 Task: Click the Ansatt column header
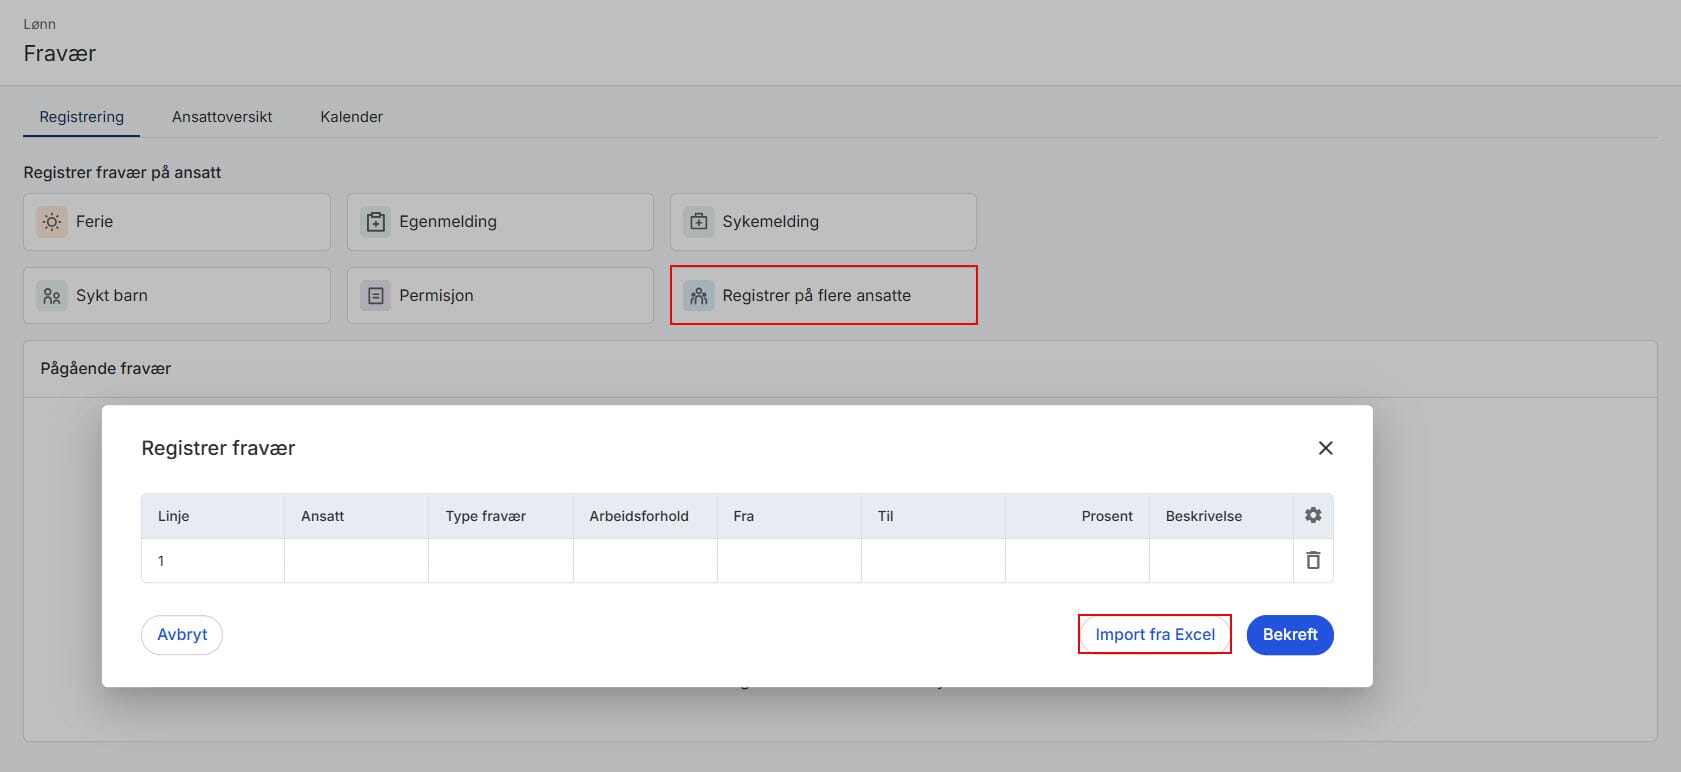click(x=357, y=516)
